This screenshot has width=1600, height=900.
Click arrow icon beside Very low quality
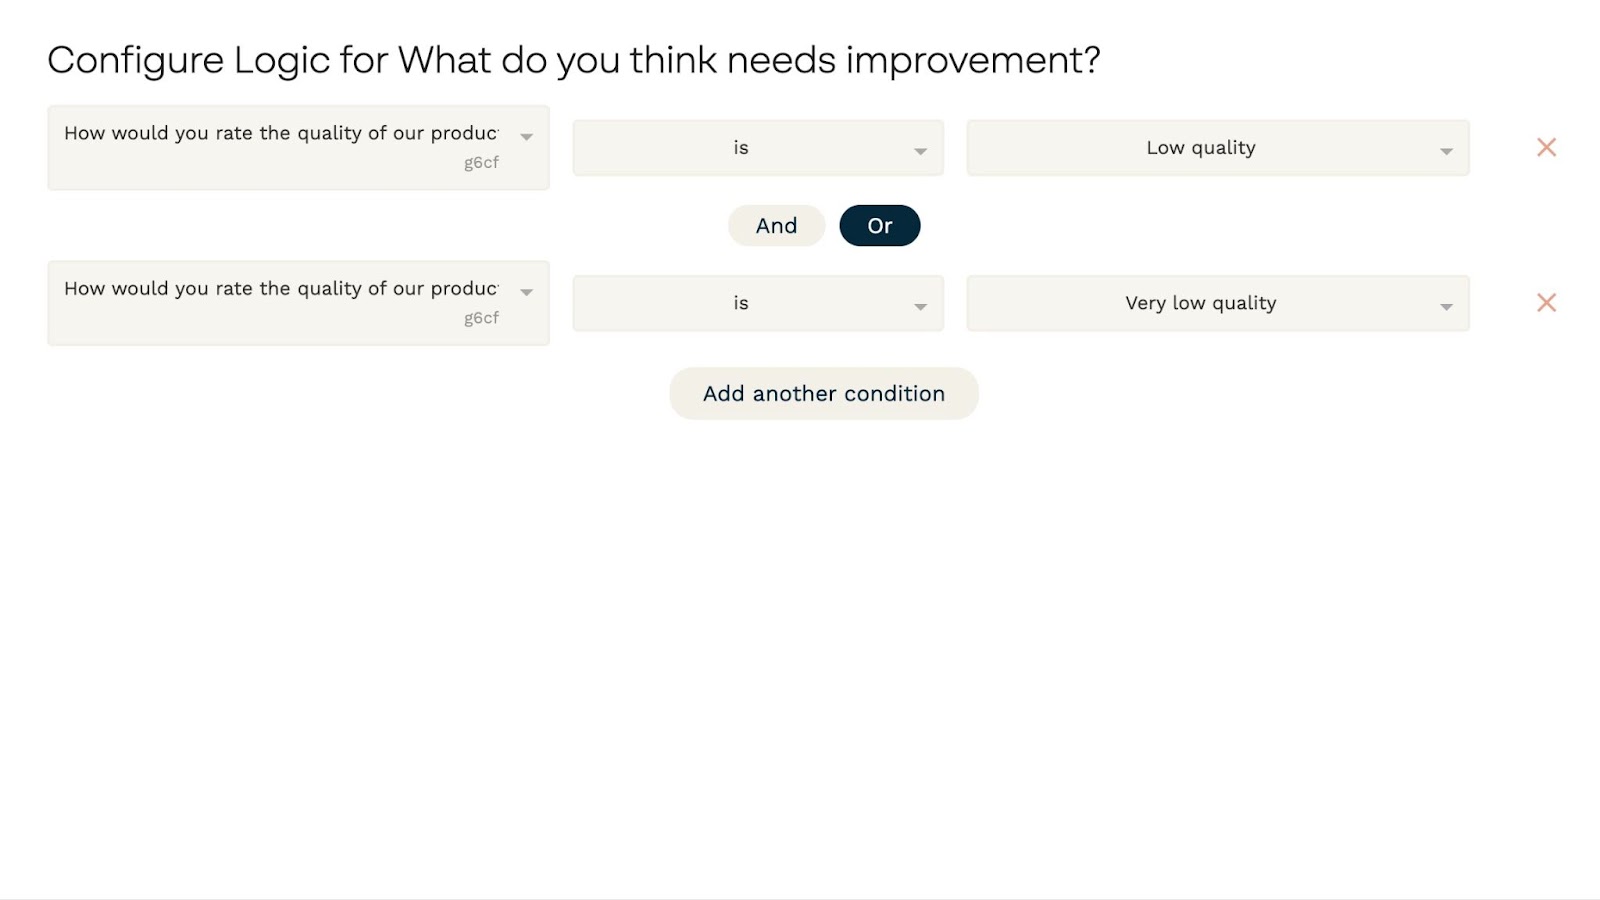pos(1446,306)
